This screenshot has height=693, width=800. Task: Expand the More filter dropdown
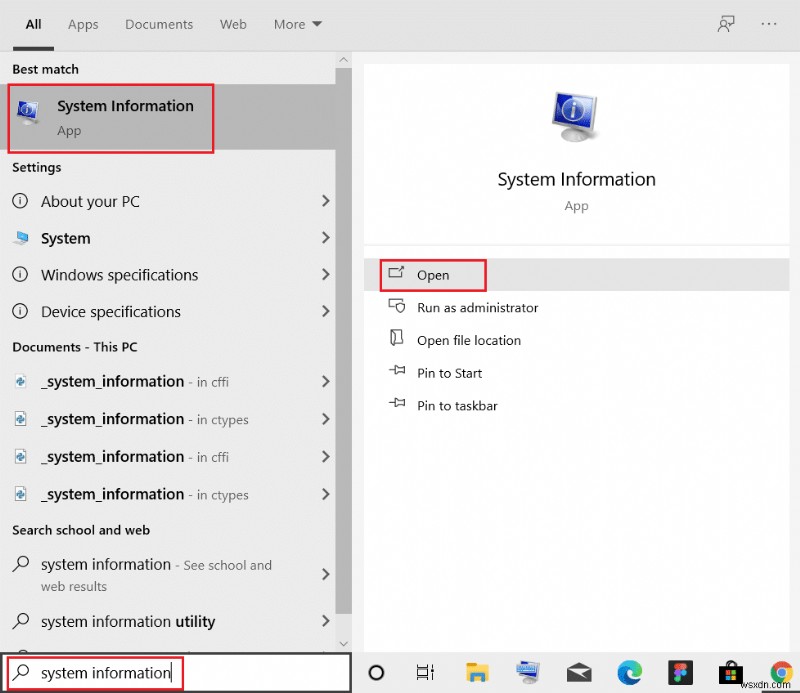coord(297,24)
